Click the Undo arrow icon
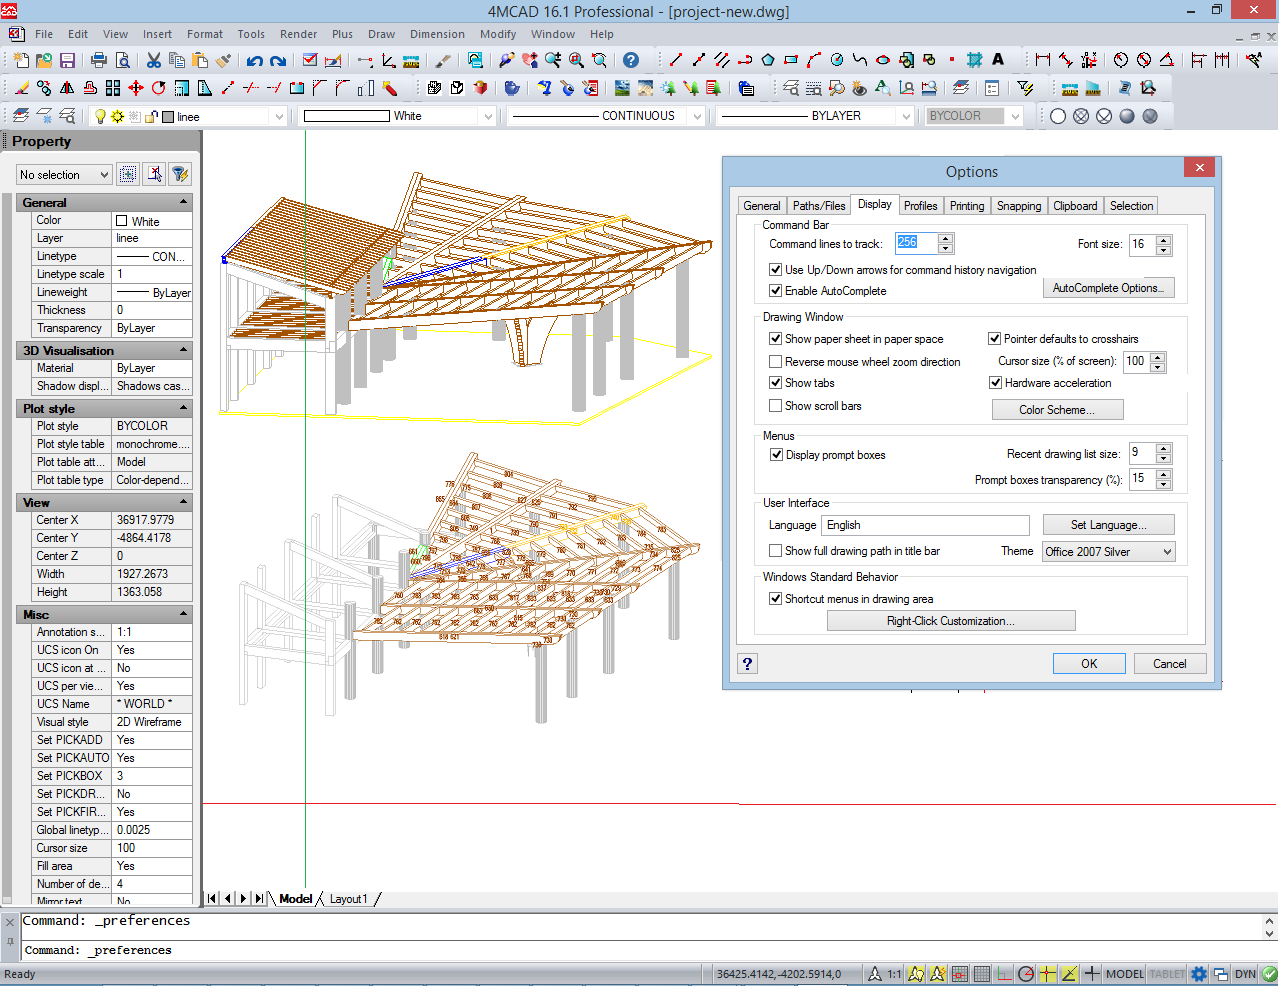This screenshot has width=1279, height=986. tap(255, 61)
